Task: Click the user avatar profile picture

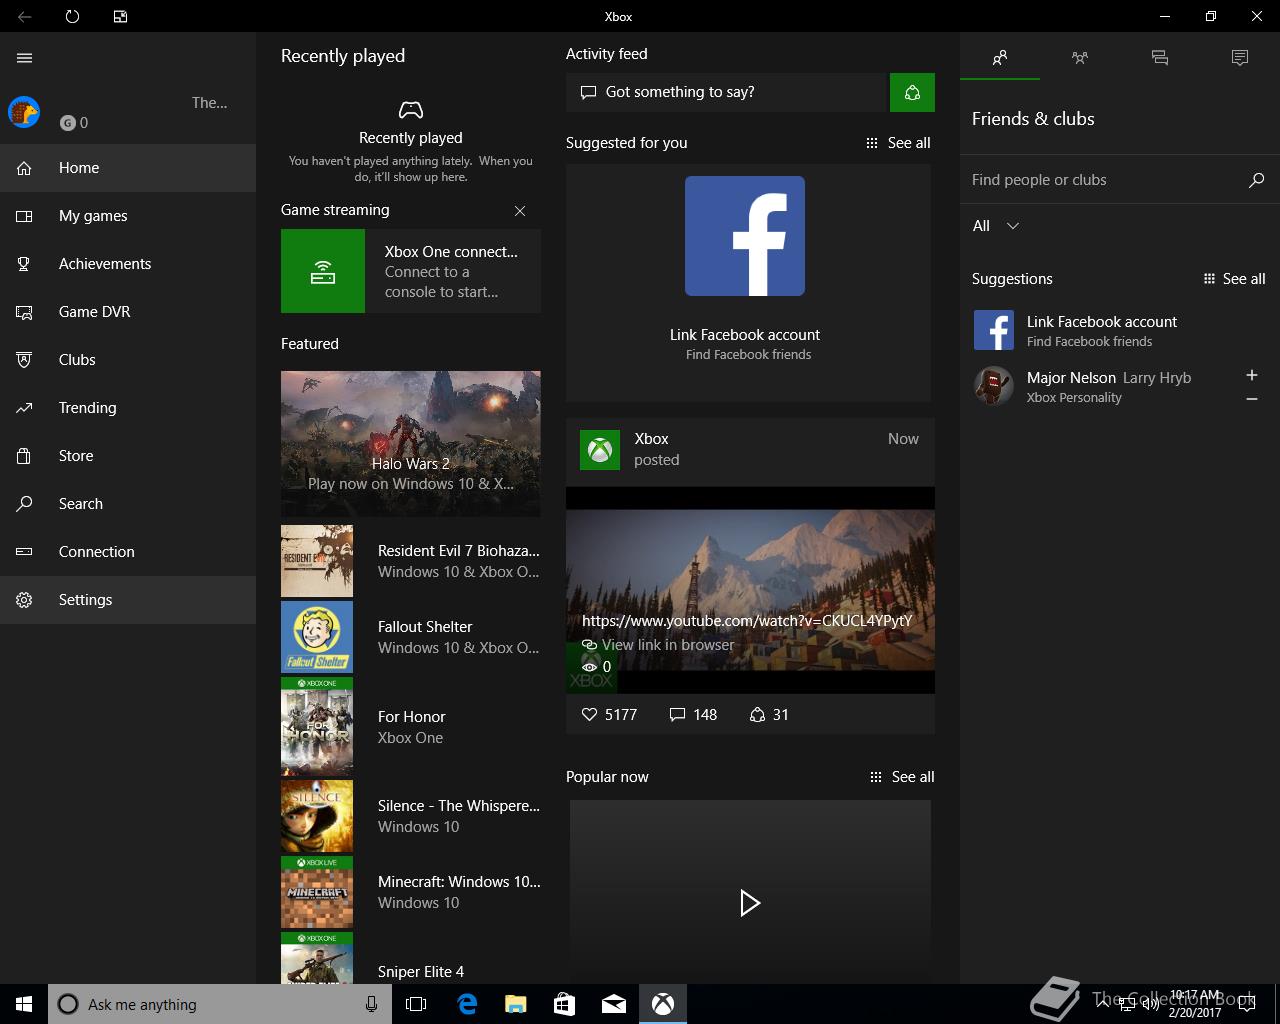Action: pyautogui.click(x=24, y=112)
